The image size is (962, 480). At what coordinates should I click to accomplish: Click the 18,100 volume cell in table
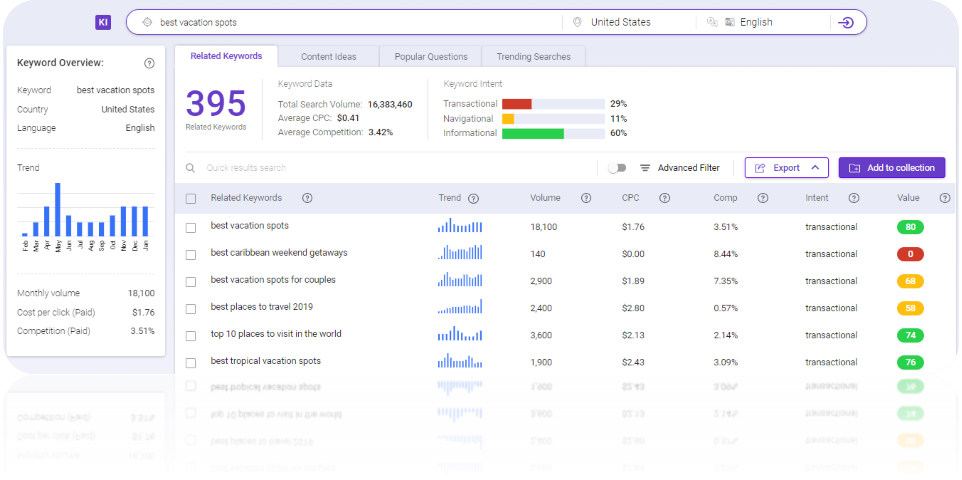pyautogui.click(x=544, y=227)
